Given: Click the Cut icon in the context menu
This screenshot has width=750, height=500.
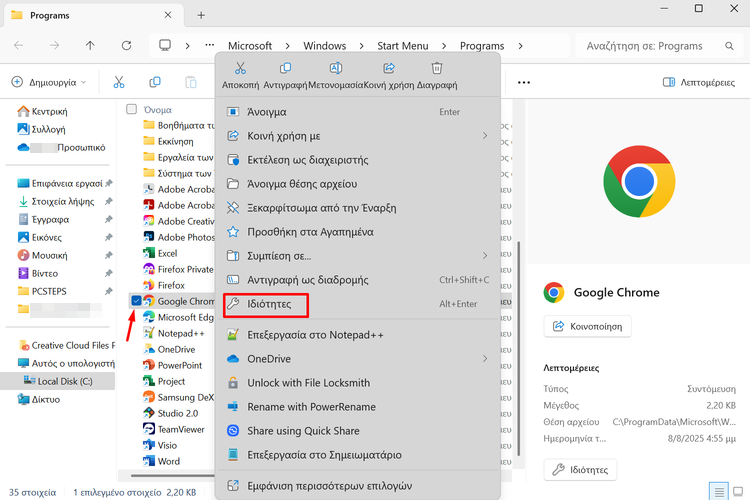Looking at the screenshot, I should click(240, 68).
